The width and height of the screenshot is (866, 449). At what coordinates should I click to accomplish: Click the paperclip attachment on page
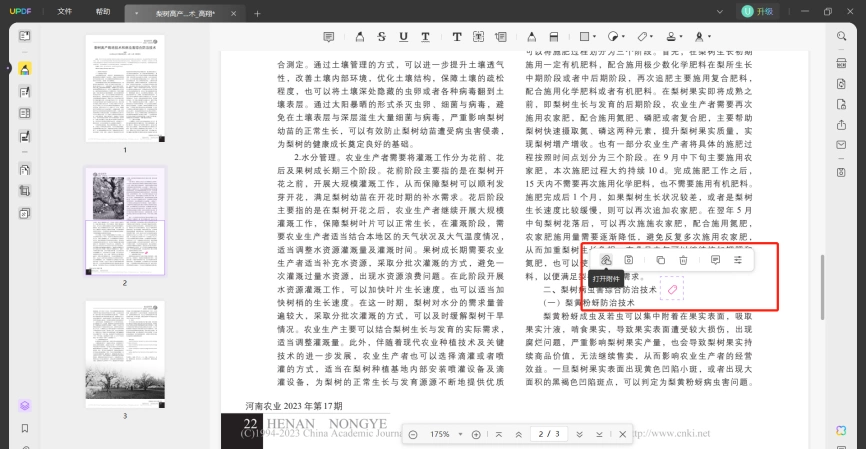tap(672, 289)
